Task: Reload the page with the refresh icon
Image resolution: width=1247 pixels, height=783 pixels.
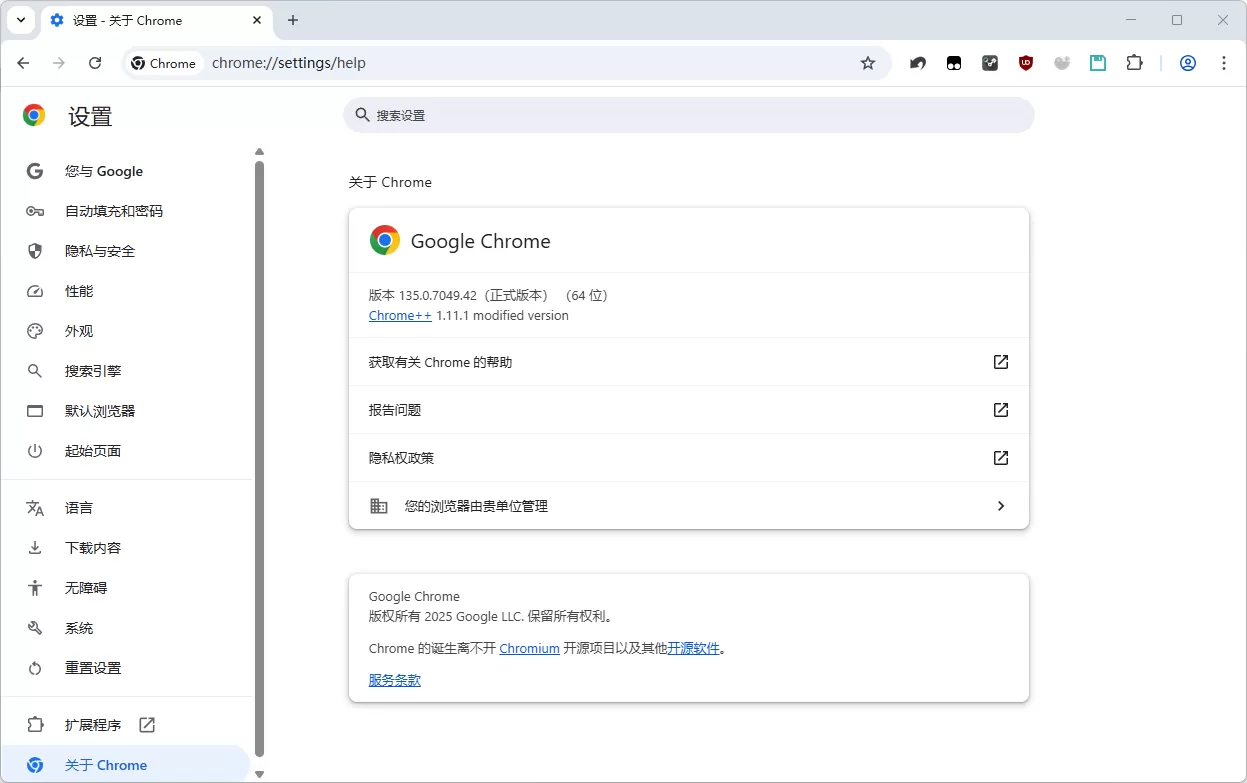Action: 95,62
